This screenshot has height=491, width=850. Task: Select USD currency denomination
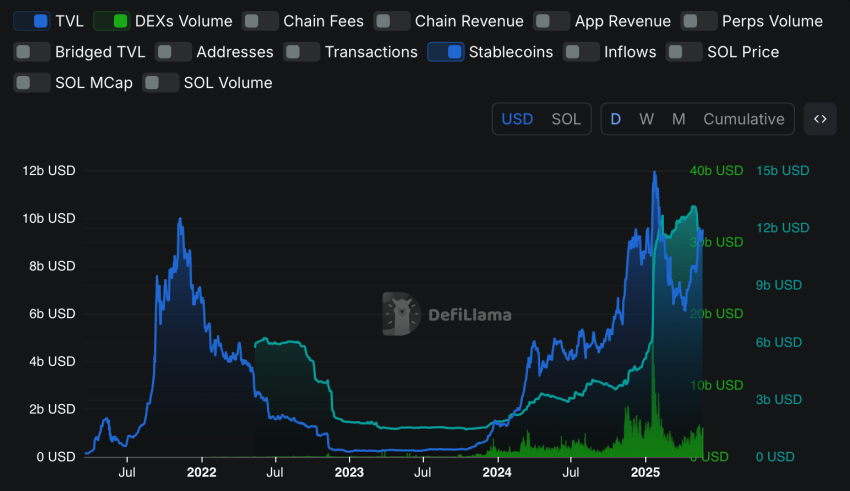click(x=517, y=119)
